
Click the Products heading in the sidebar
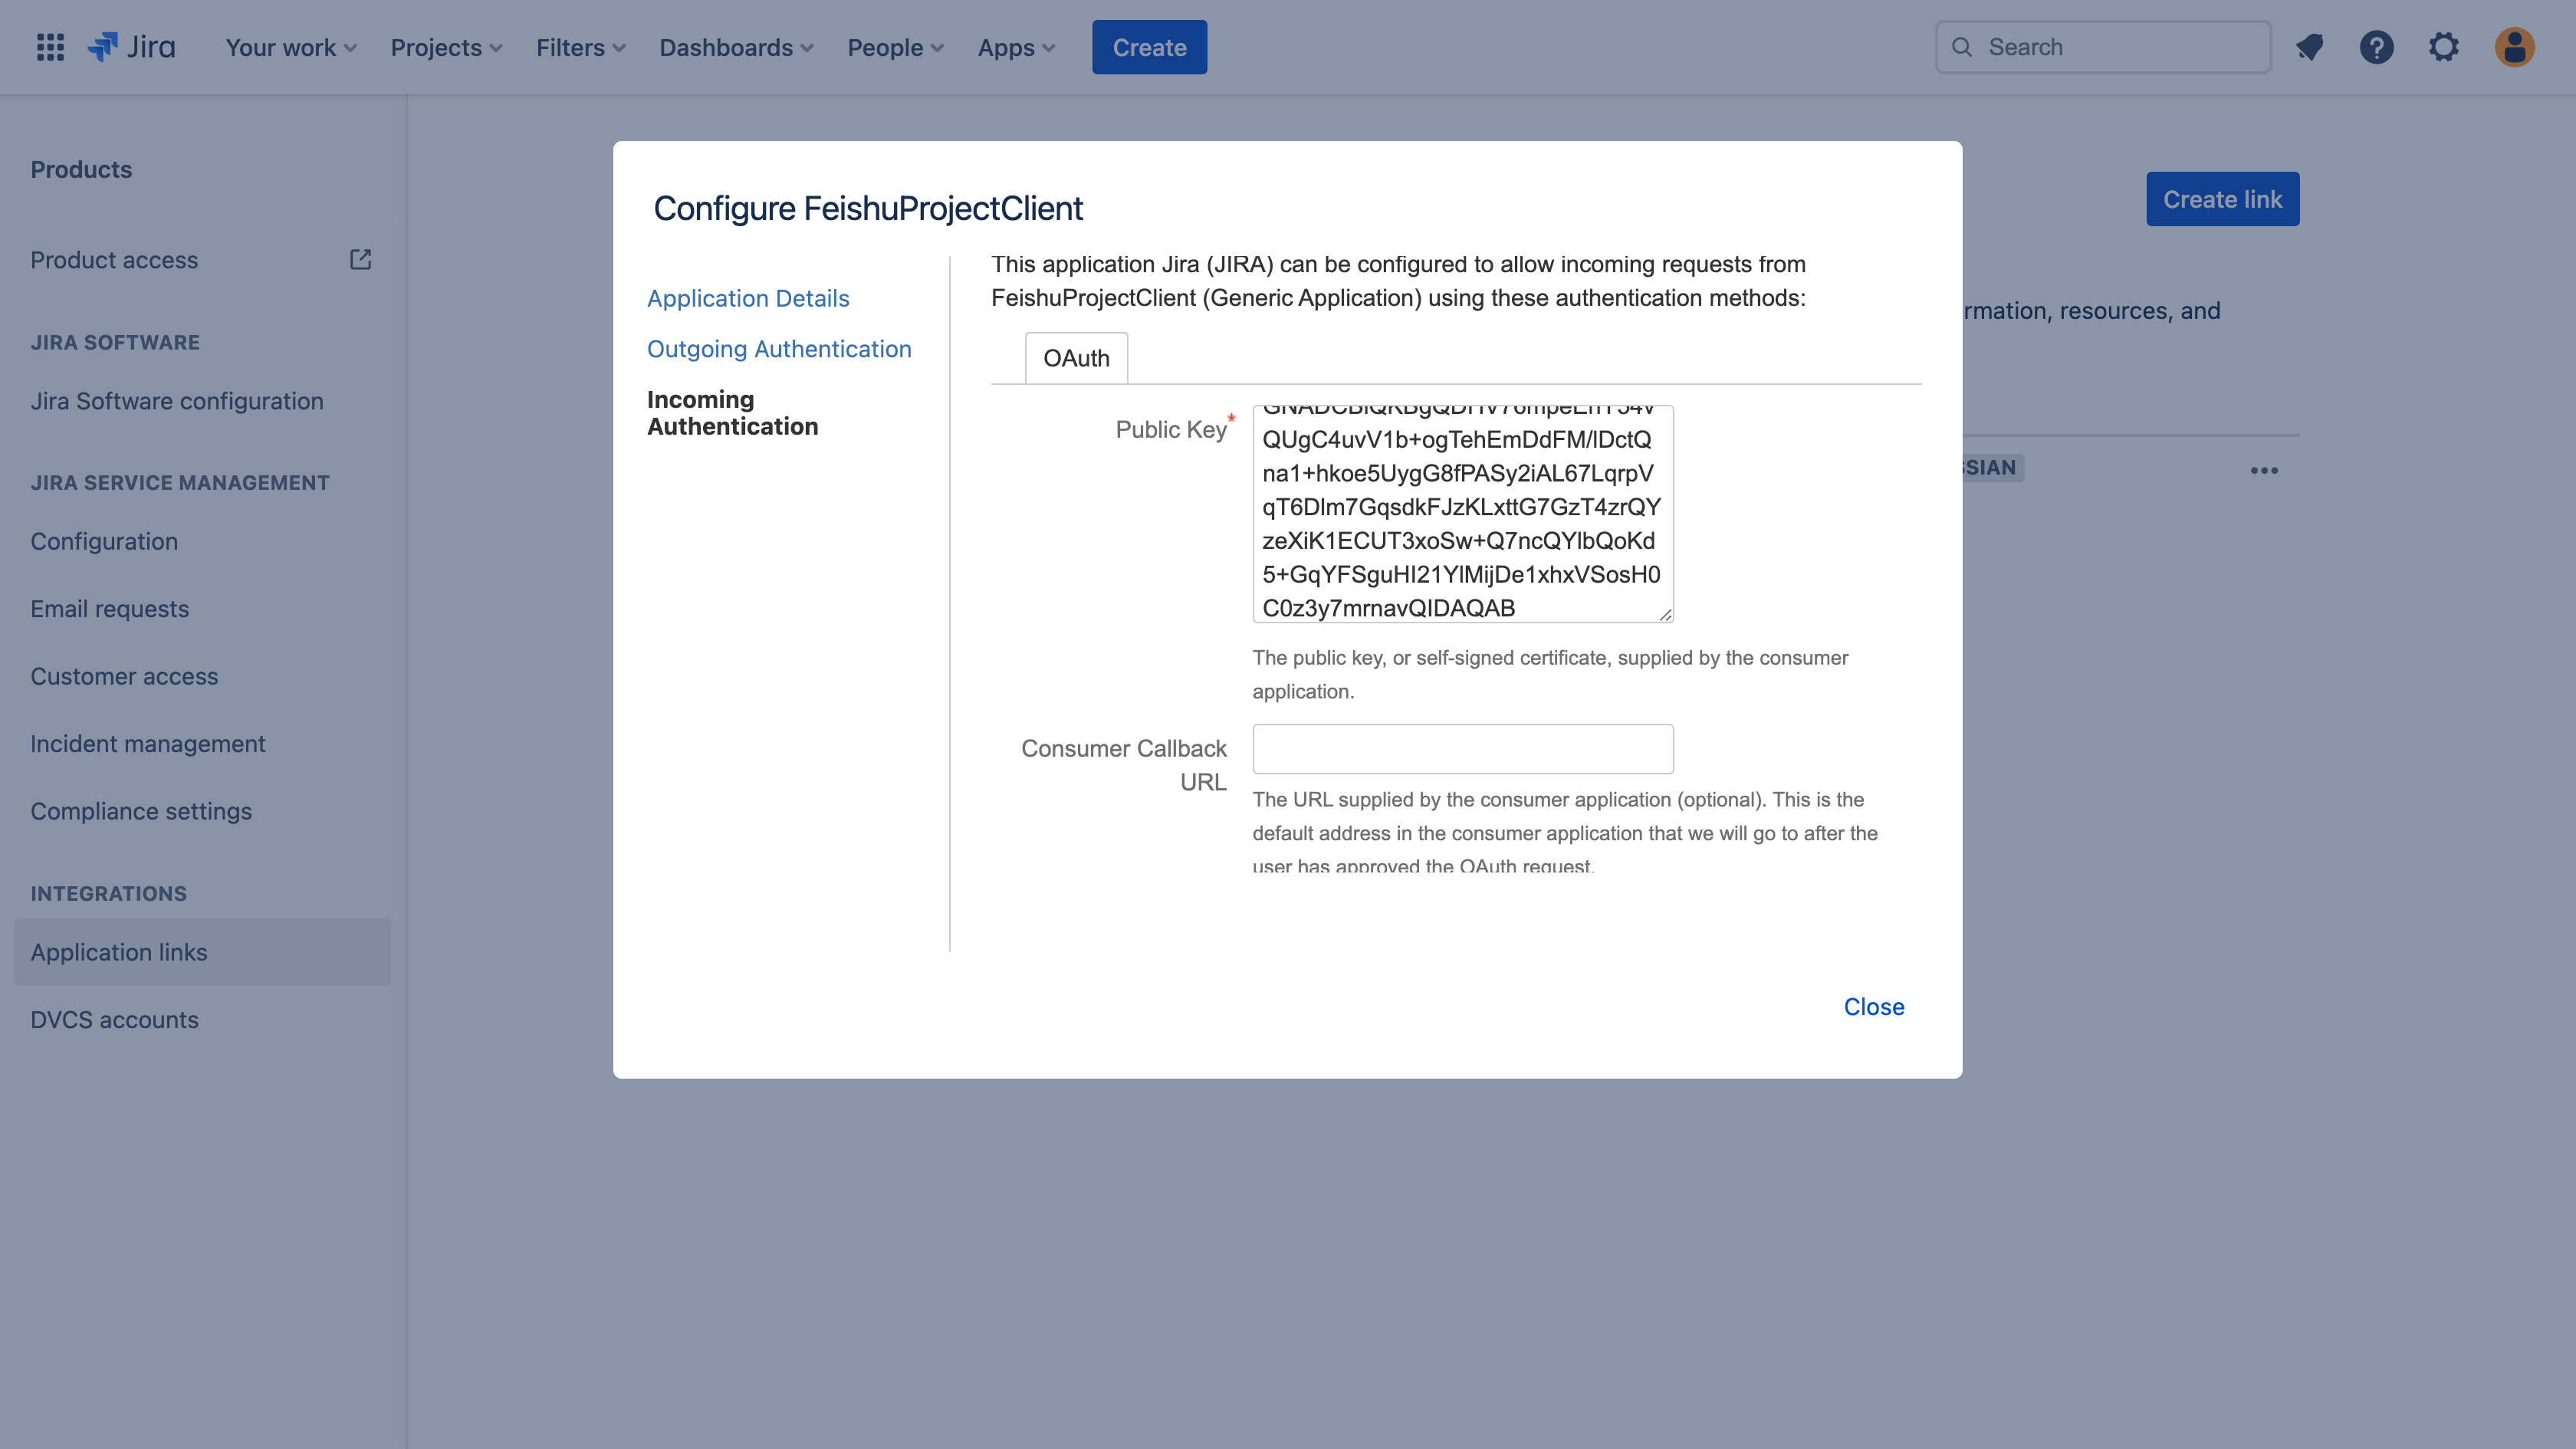81,169
